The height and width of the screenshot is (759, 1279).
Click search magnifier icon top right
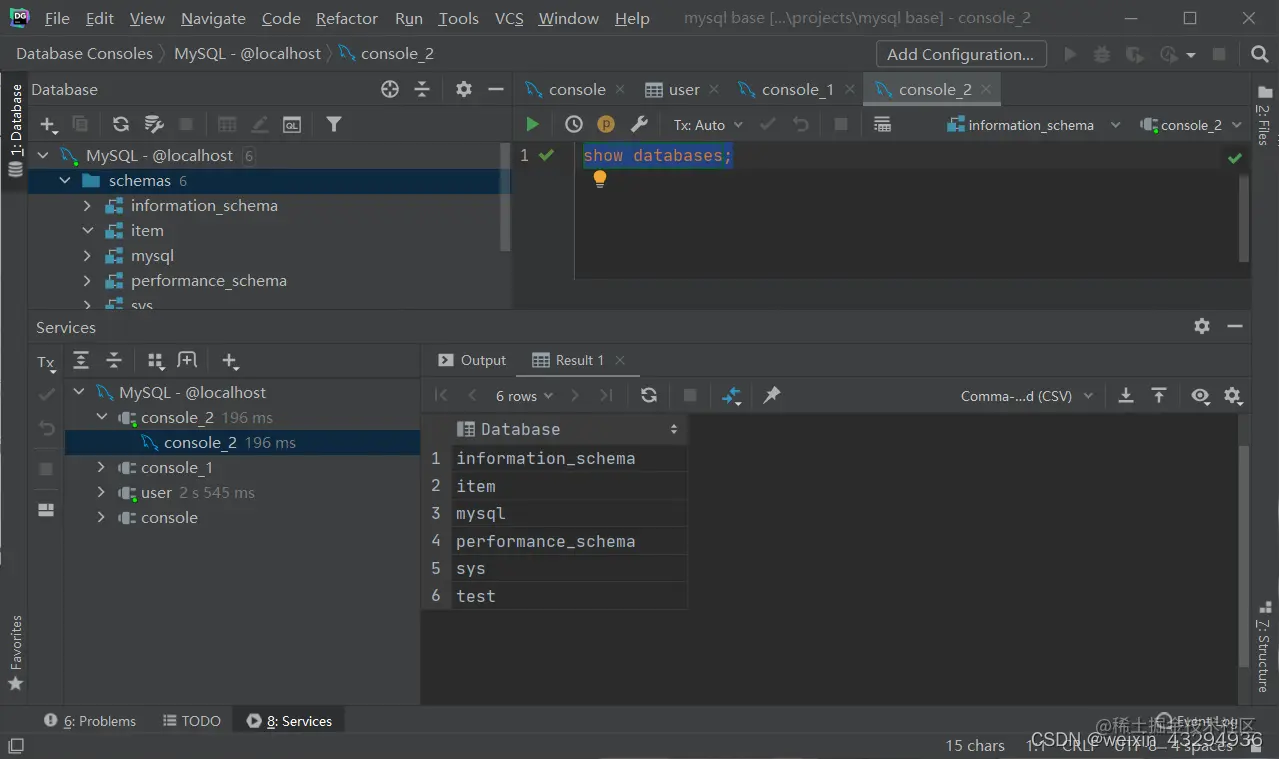point(1260,54)
